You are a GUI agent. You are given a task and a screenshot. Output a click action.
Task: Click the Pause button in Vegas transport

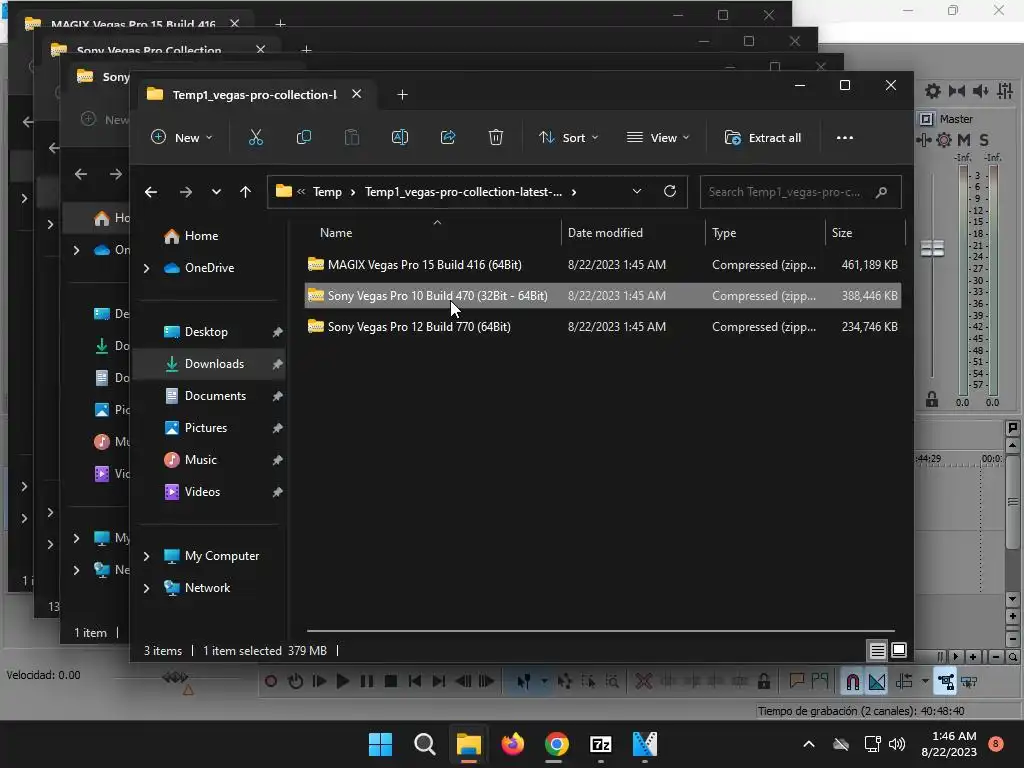coord(367,682)
